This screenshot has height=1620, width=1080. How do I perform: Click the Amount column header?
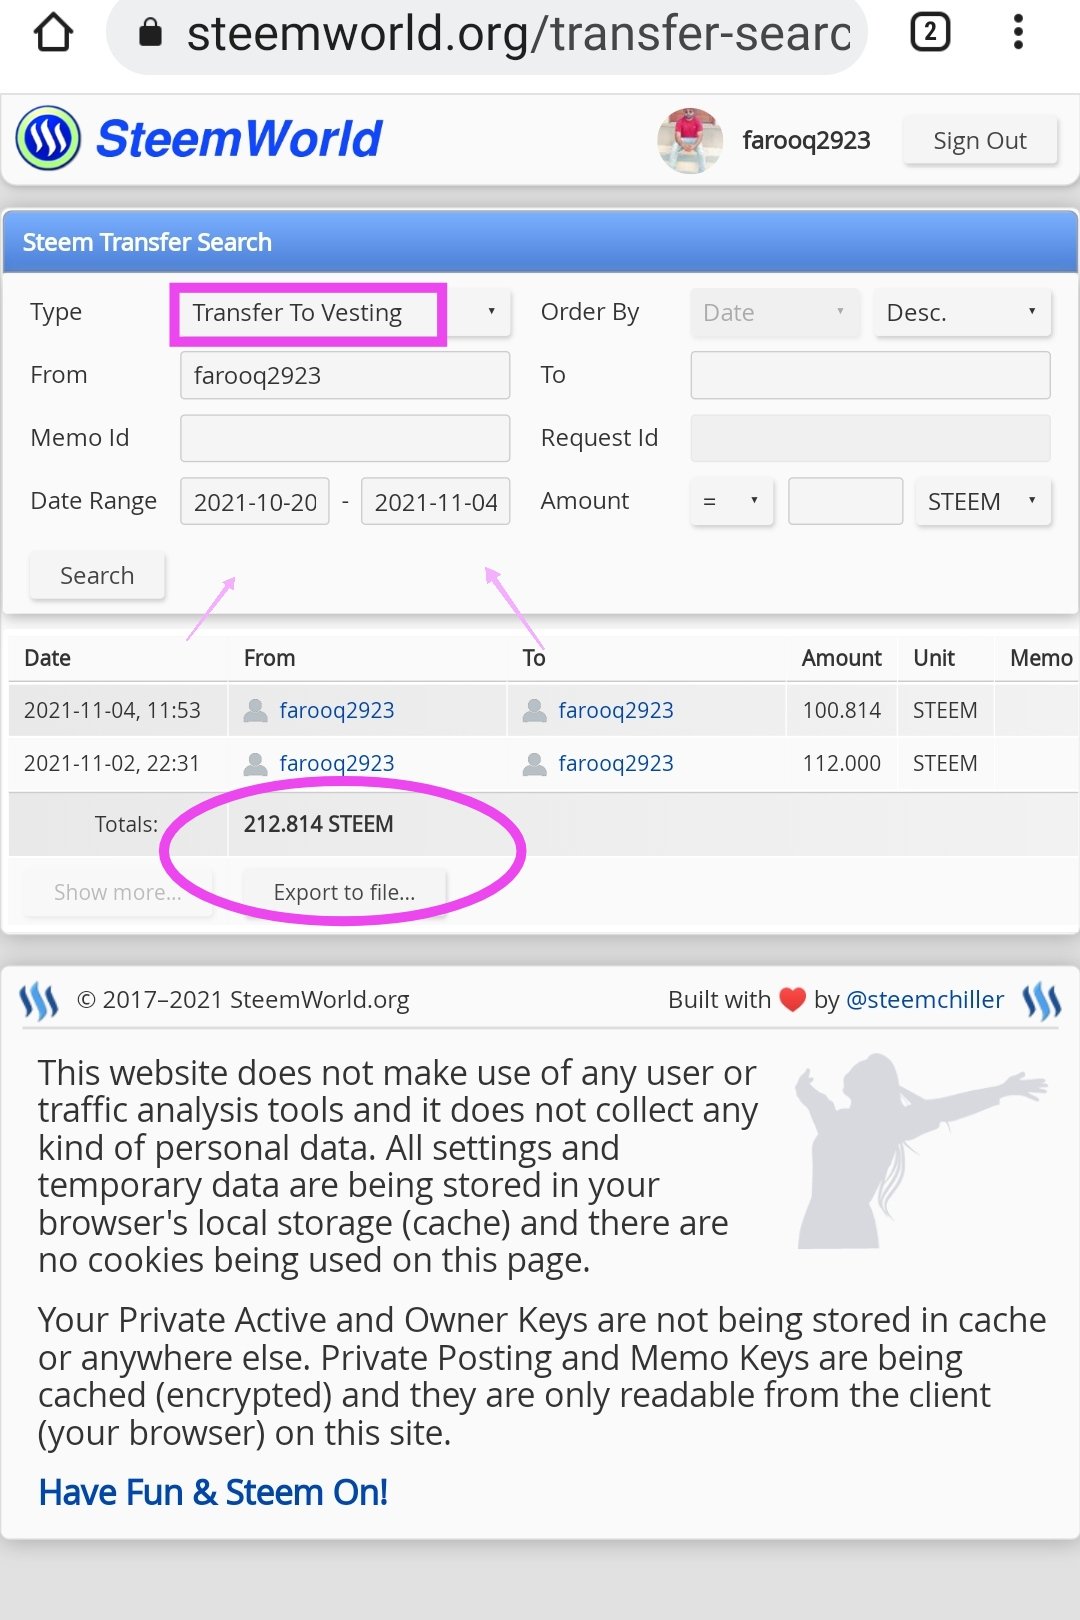(x=841, y=658)
